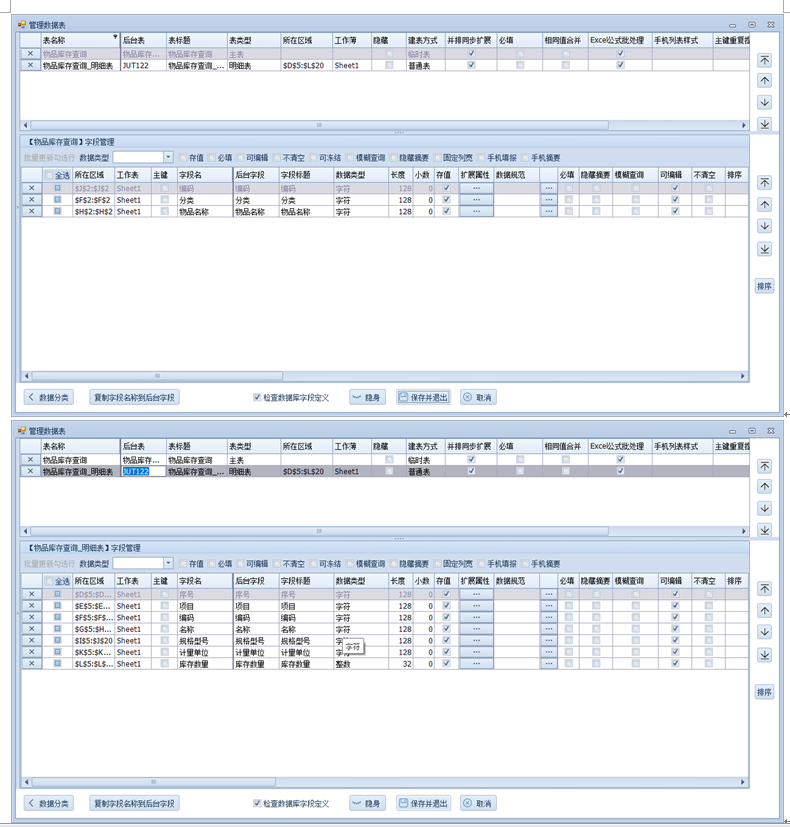
Task: Toggle 检查数据库字段定义 checkbox in the upper window
Action: (257, 397)
